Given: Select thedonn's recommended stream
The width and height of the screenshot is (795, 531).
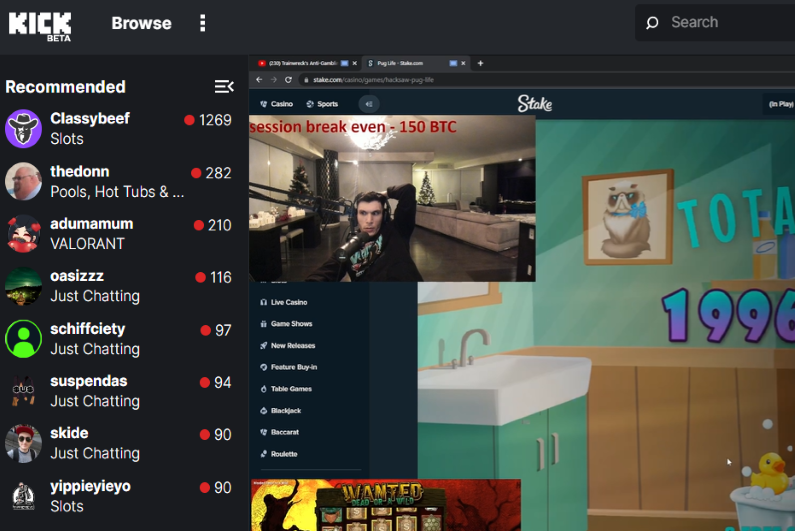Looking at the screenshot, I should click(x=119, y=182).
